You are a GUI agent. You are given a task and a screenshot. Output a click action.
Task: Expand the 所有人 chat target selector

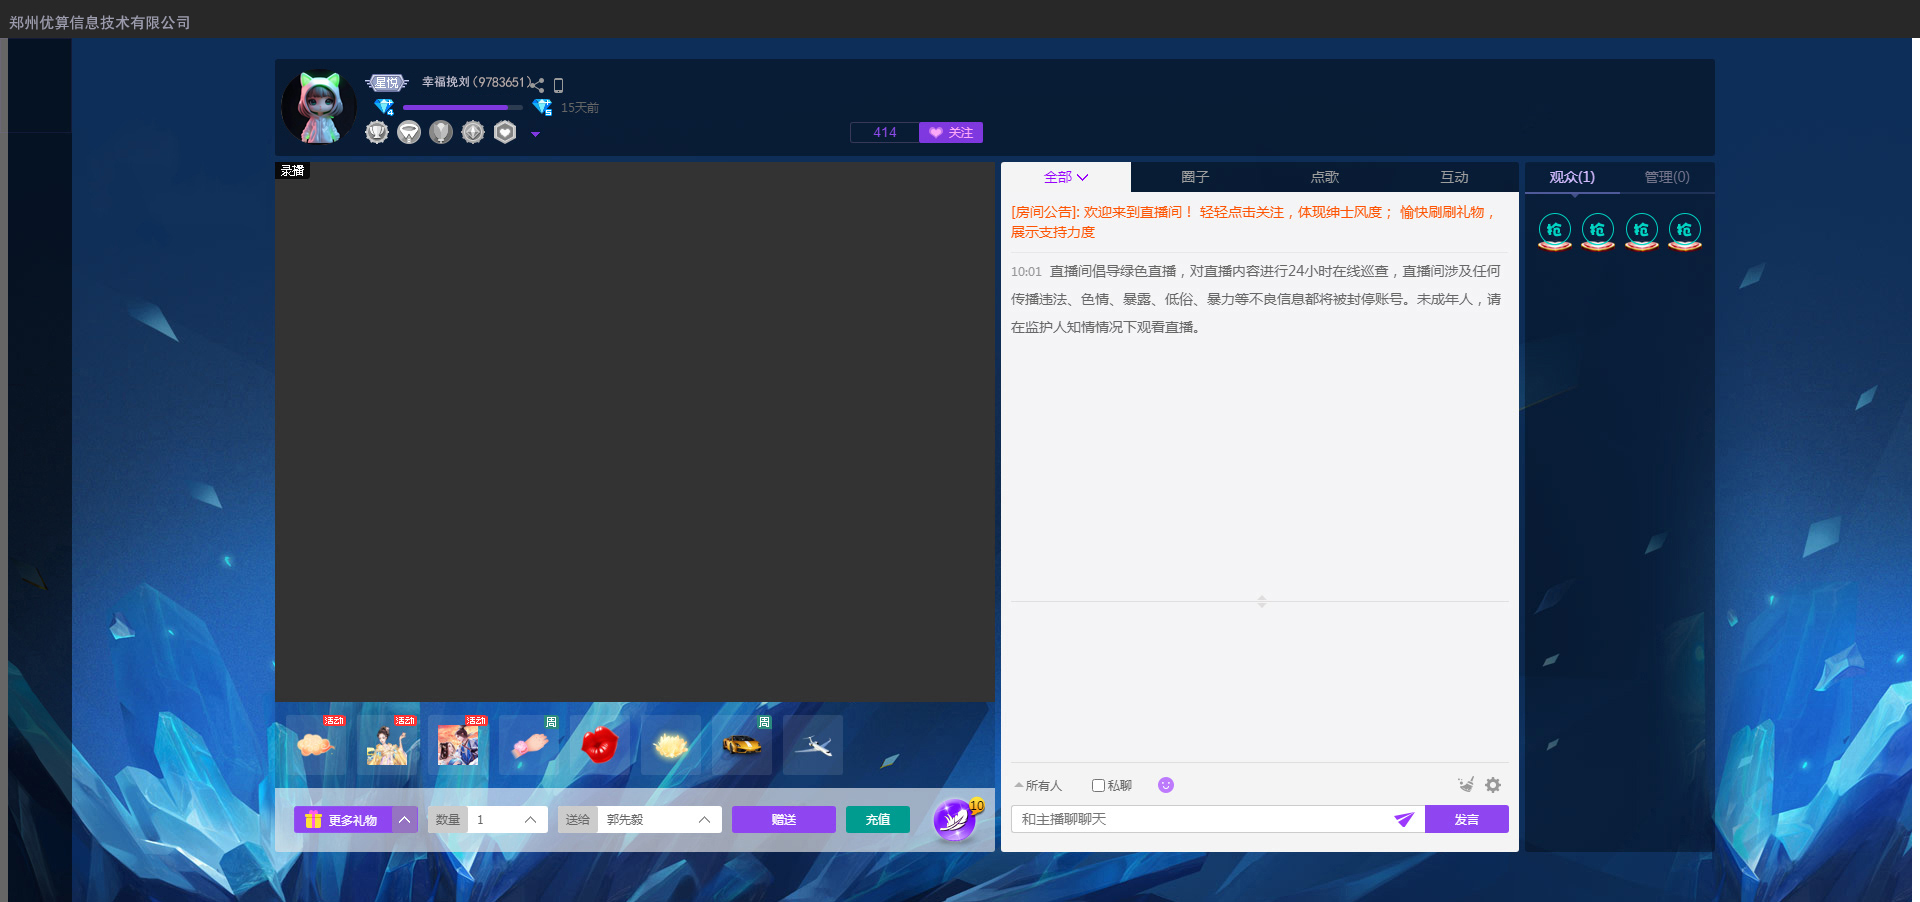(1038, 785)
